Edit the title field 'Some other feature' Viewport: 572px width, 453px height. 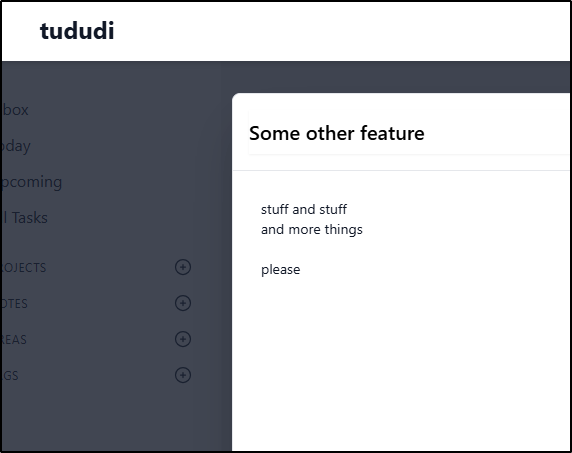click(409, 133)
